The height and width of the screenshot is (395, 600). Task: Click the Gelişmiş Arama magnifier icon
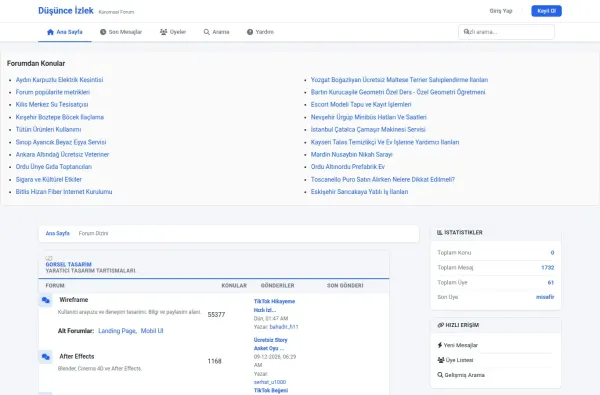[440, 375]
